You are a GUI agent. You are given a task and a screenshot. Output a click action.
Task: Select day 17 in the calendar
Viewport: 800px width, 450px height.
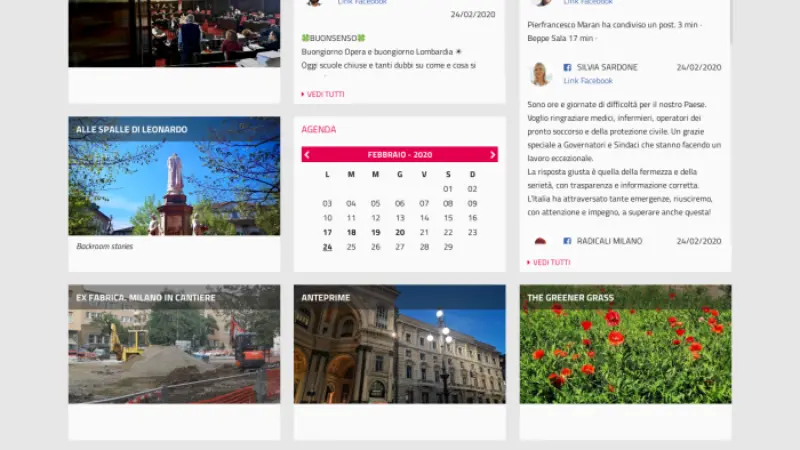[x=327, y=232]
